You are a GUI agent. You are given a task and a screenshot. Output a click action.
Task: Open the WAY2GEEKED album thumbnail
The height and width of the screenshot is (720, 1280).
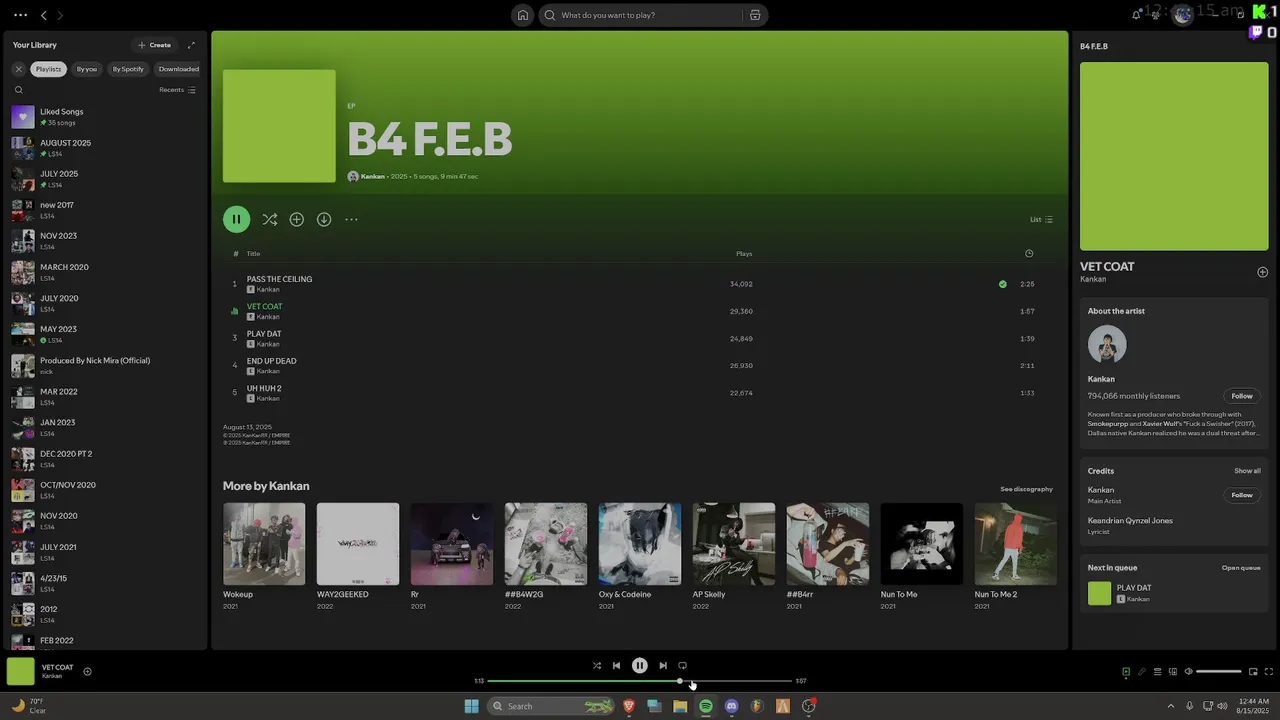[x=358, y=544]
